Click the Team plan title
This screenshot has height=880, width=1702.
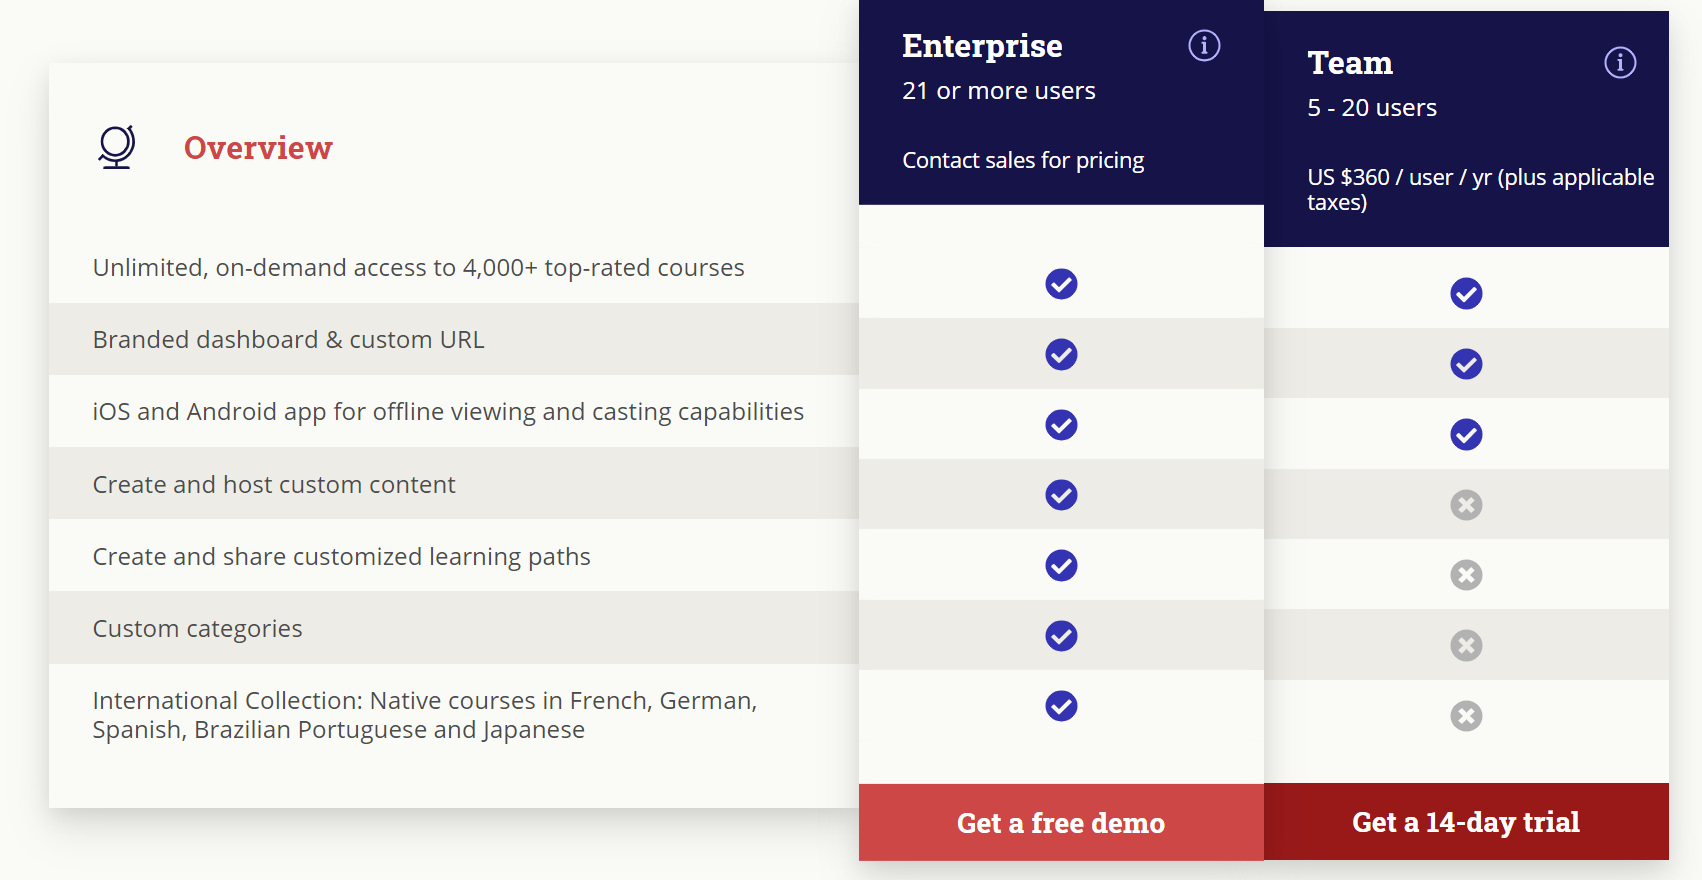(1350, 63)
